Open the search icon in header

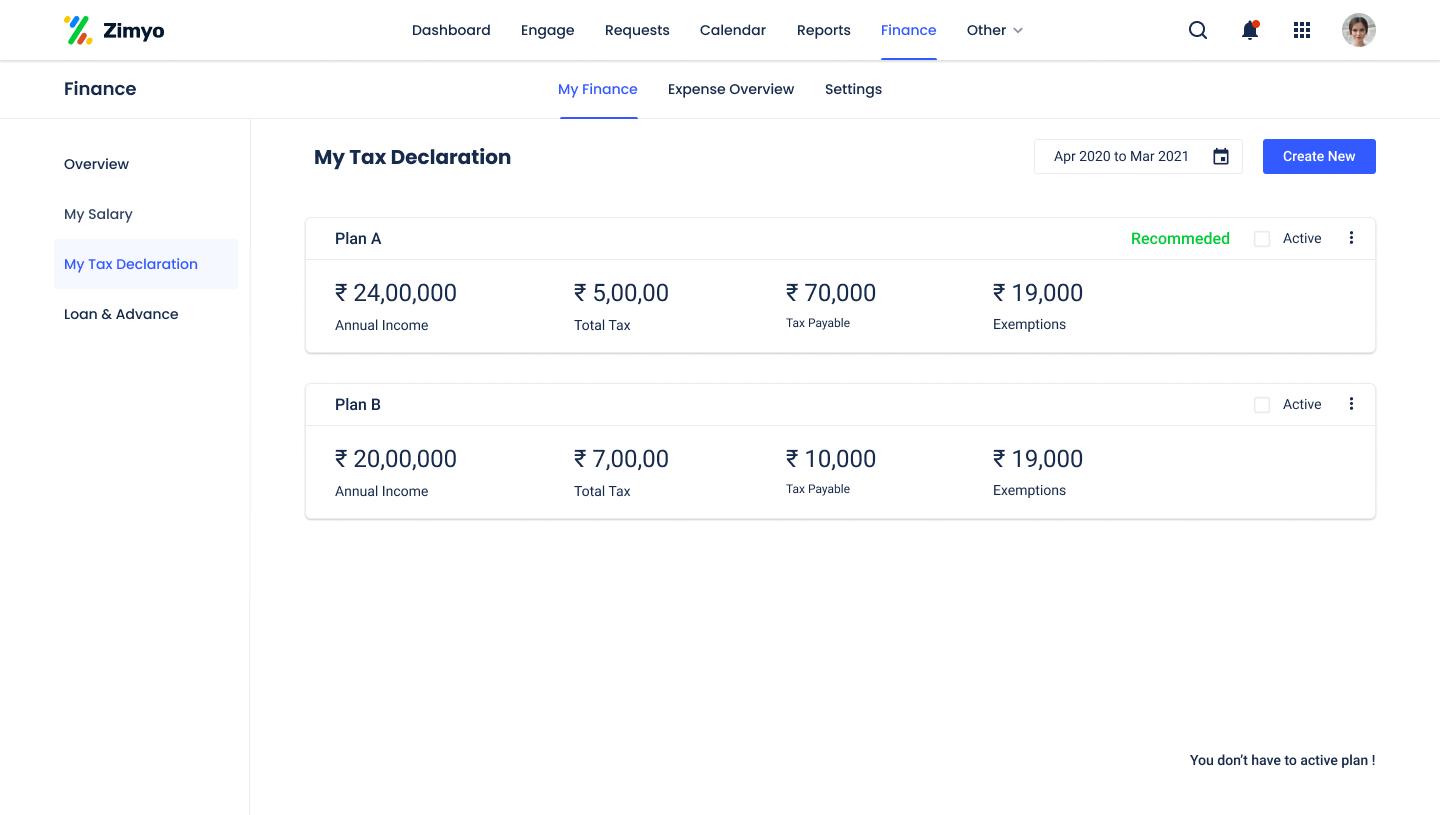point(1197,30)
